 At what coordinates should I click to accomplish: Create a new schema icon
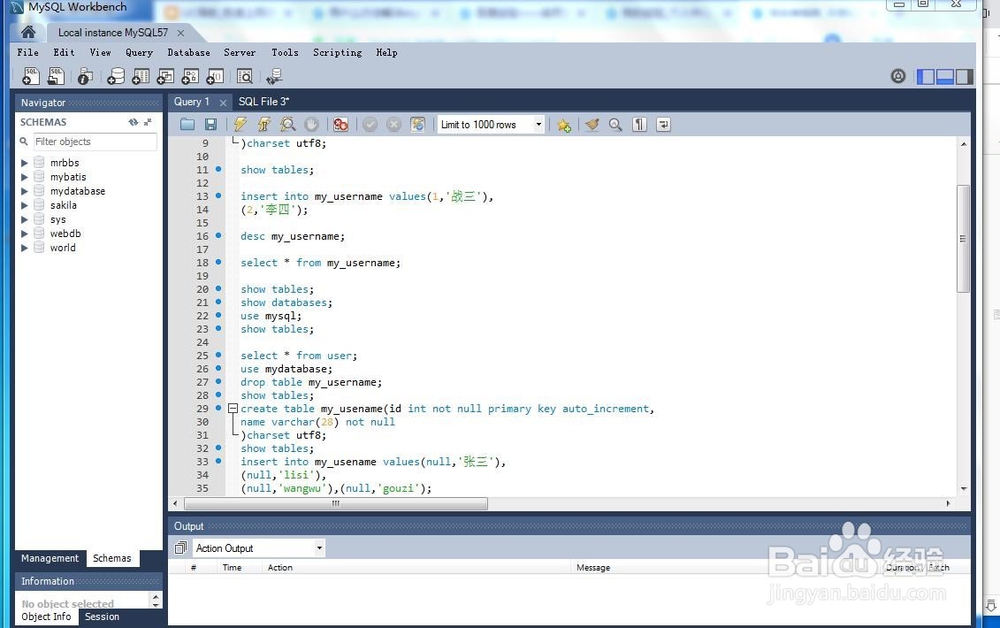(115, 77)
